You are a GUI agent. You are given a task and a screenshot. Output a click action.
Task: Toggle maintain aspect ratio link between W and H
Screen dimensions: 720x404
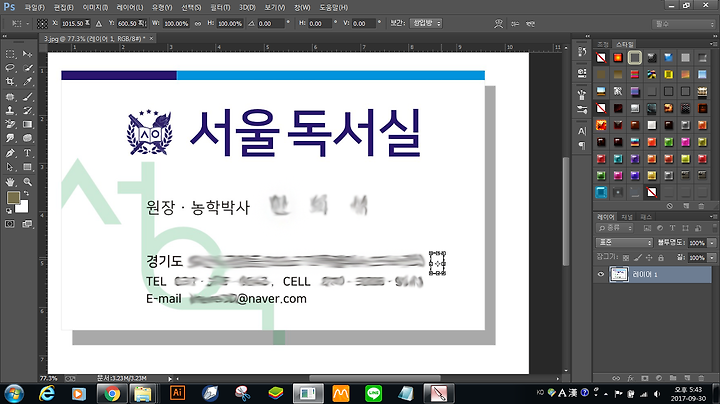pyautogui.click(x=197, y=23)
